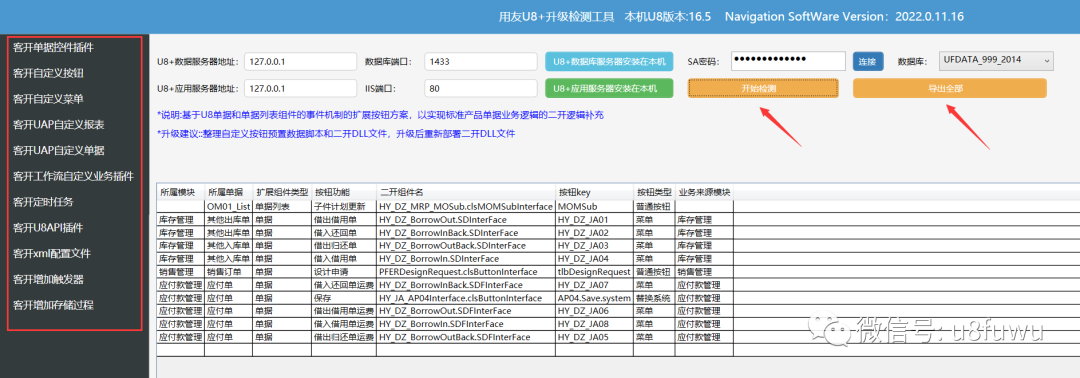Screen dimensions: 1080x378
Task: Open 客开工作流自定义业务插件
Action: [74, 176]
